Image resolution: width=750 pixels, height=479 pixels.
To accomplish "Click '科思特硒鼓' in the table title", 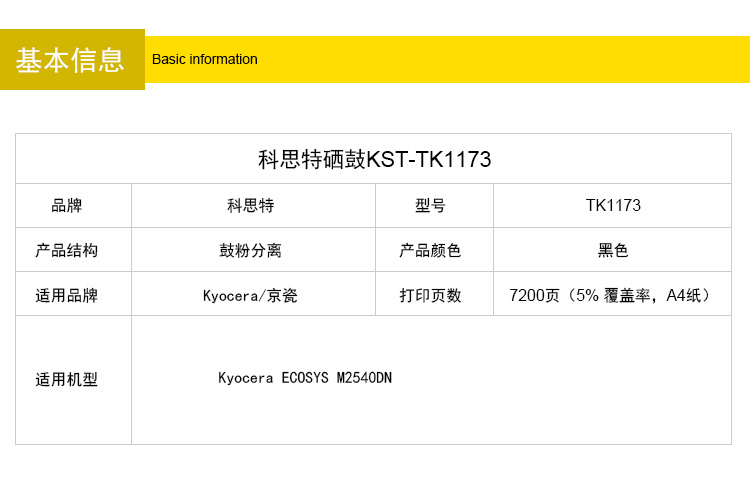I will click(312, 159).
